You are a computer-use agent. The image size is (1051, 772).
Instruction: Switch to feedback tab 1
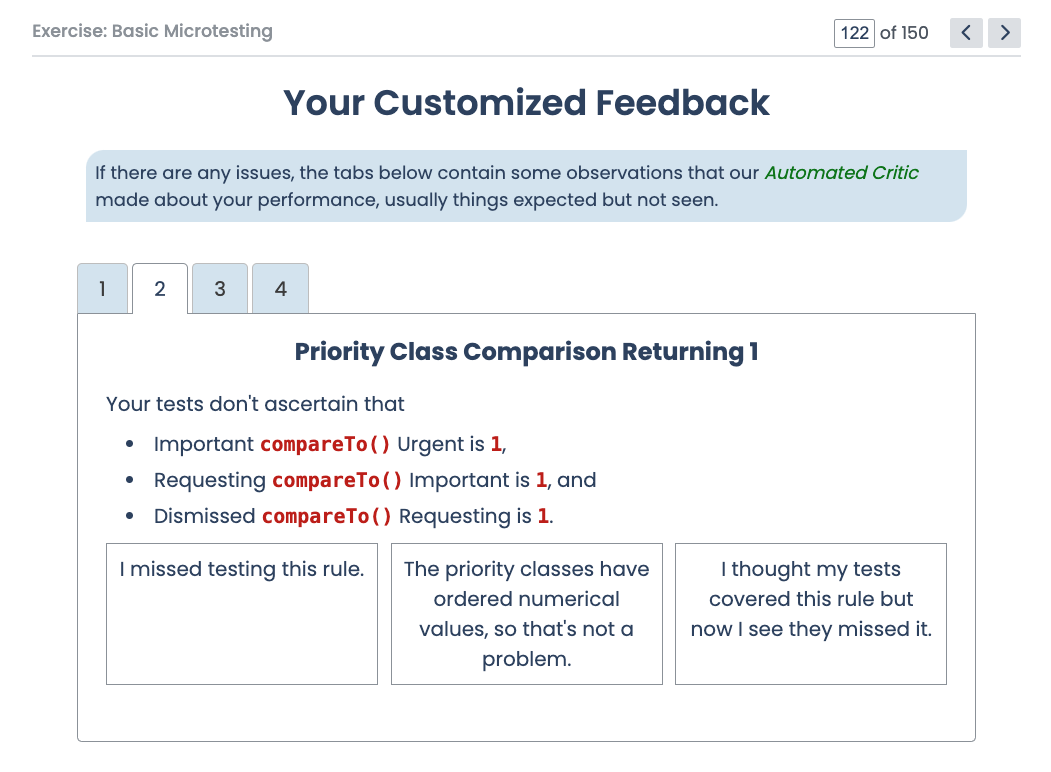[103, 289]
